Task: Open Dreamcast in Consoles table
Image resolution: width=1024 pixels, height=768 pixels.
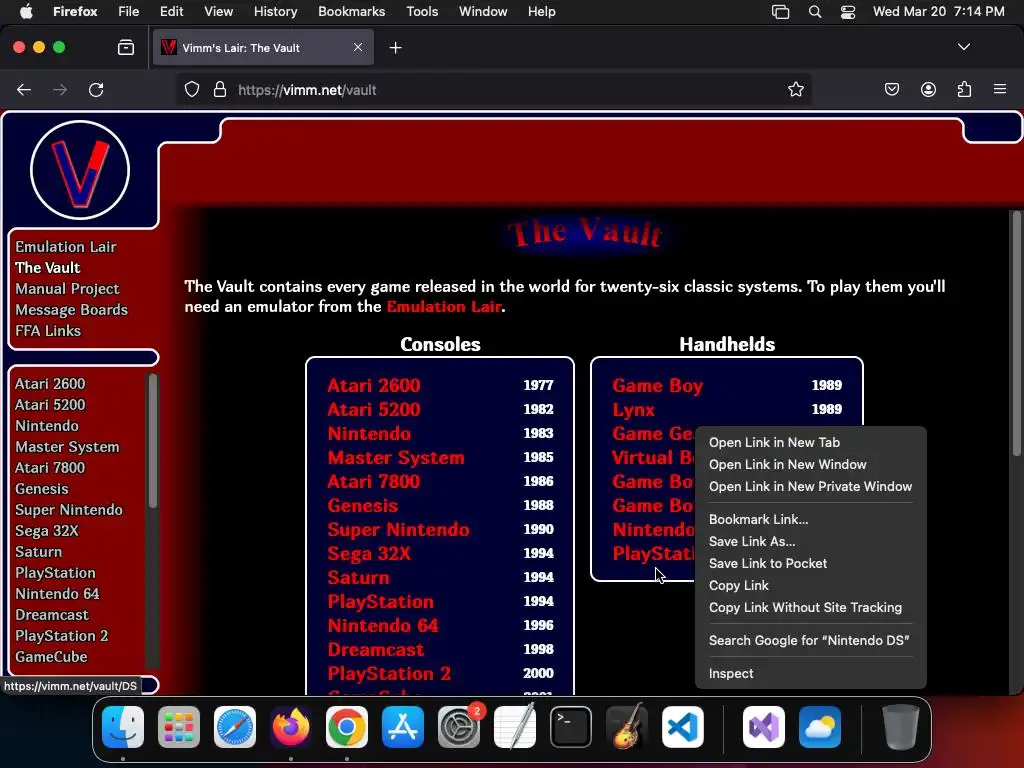Action: [376, 650]
